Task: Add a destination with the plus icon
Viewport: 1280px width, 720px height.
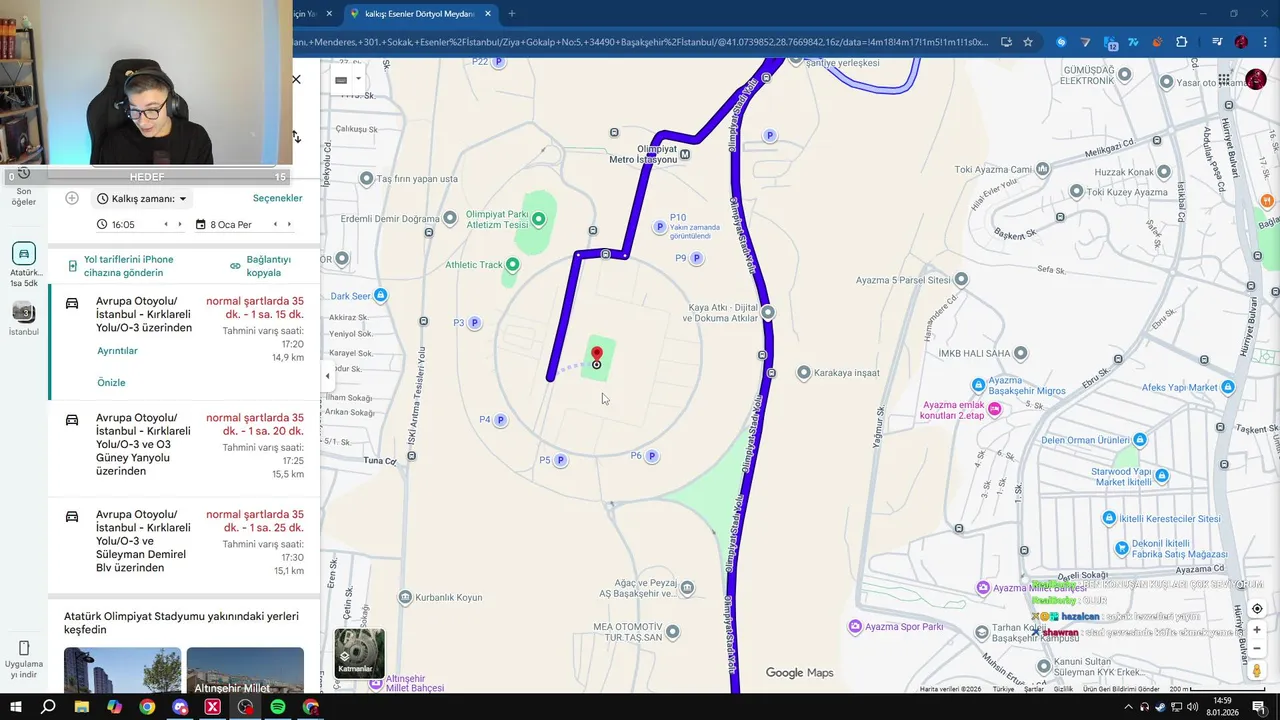Action: click(x=72, y=198)
